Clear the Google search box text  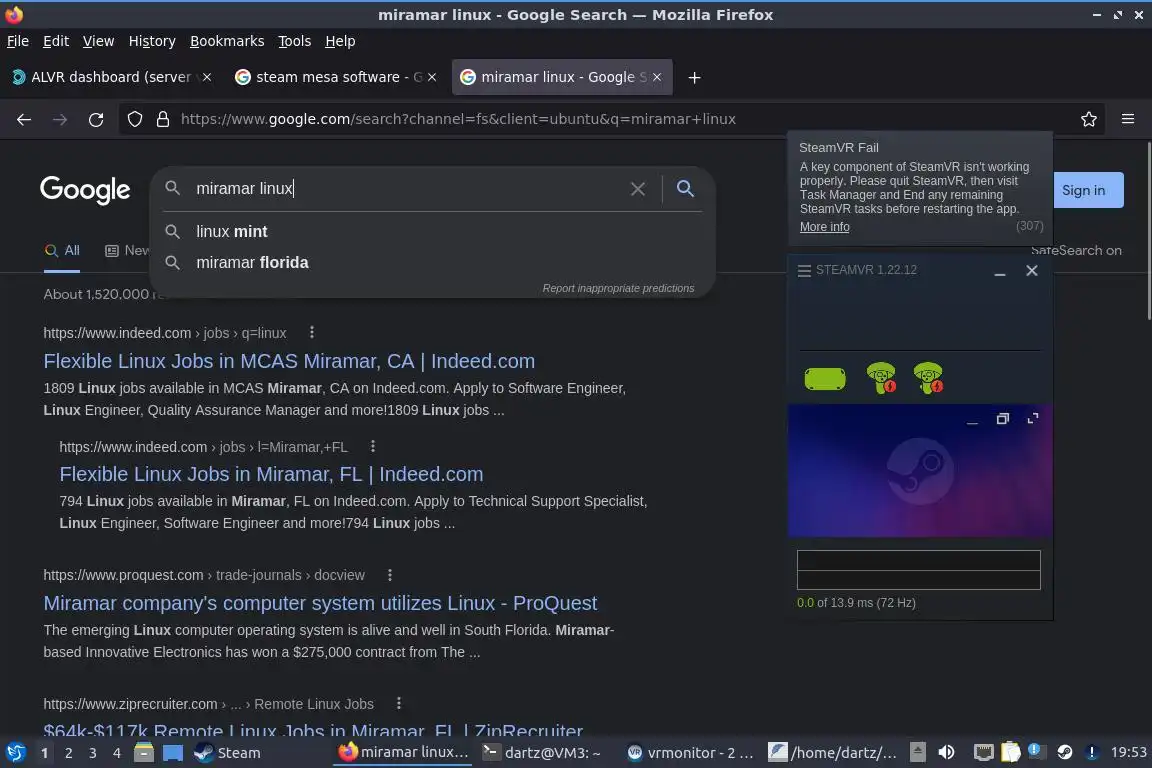638,189
